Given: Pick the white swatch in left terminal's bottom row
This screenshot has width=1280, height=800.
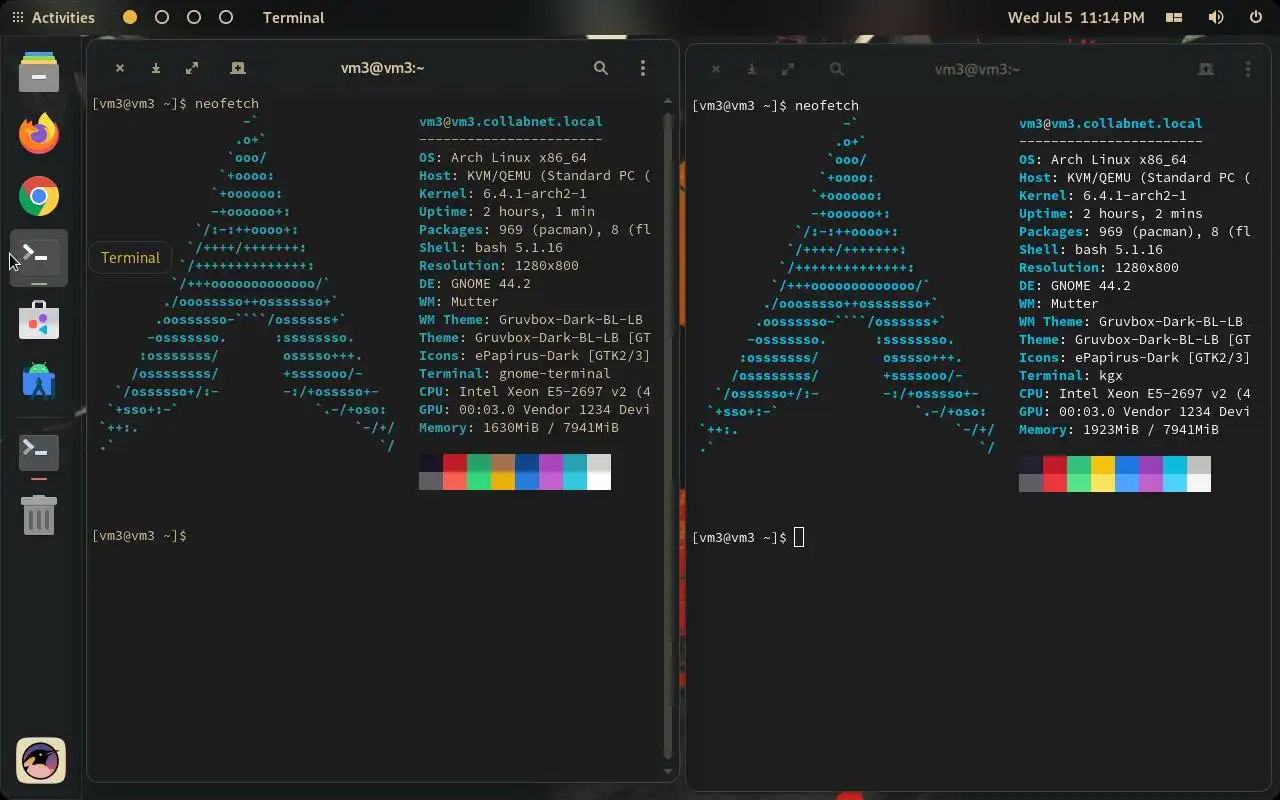Looking at the screenshot, I should coord(599,481).
